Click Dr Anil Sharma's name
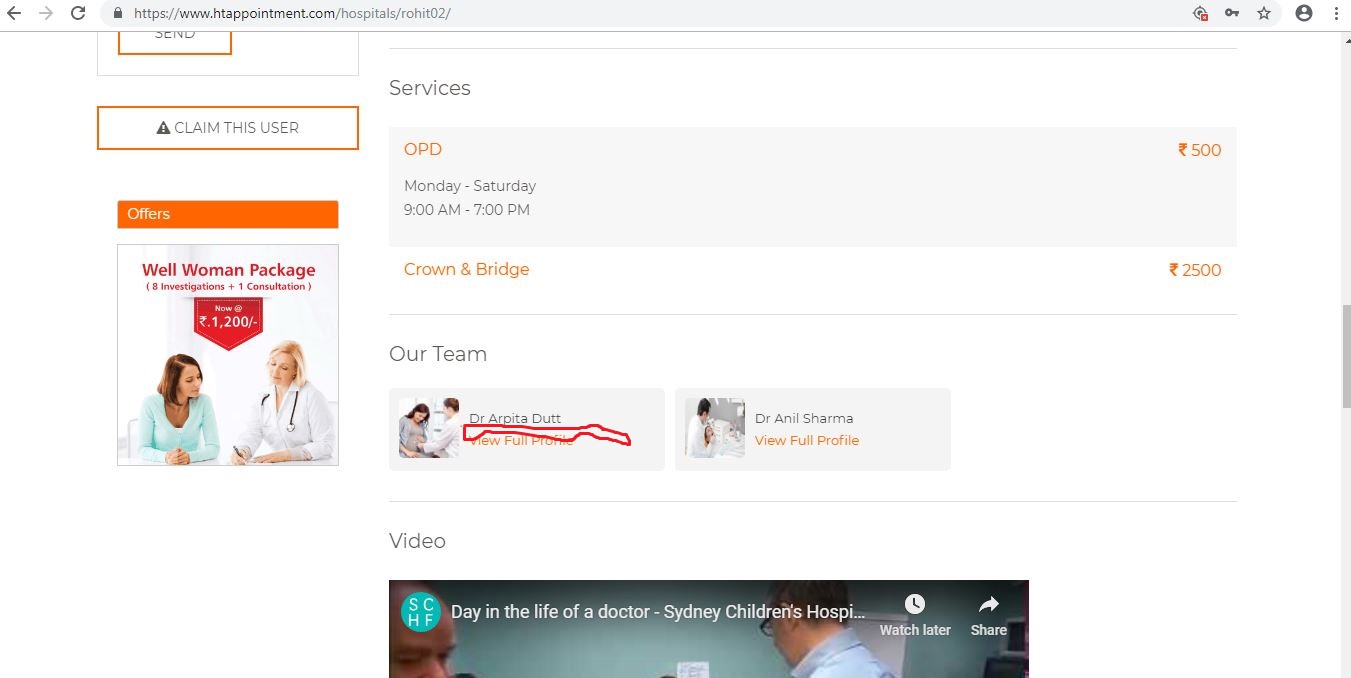 tap(804, 418)
